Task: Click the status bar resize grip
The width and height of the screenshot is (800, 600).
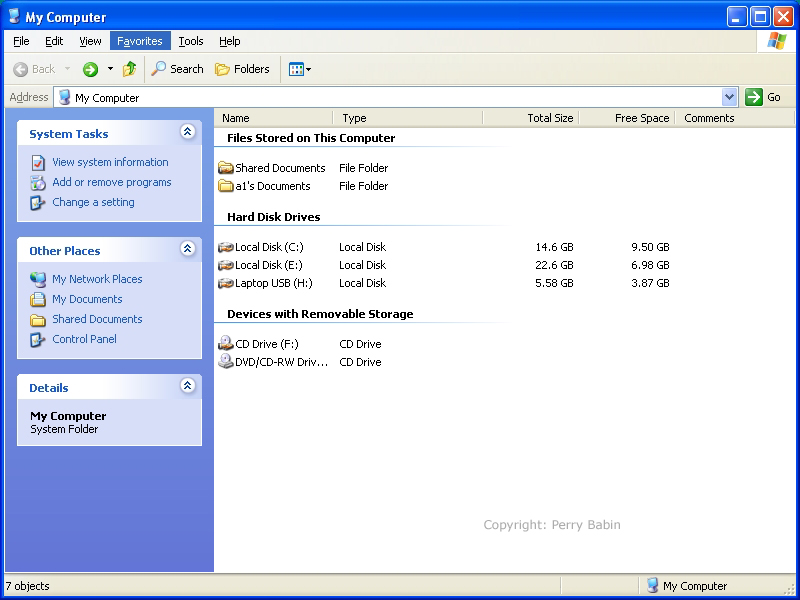Action: (790, 590)
